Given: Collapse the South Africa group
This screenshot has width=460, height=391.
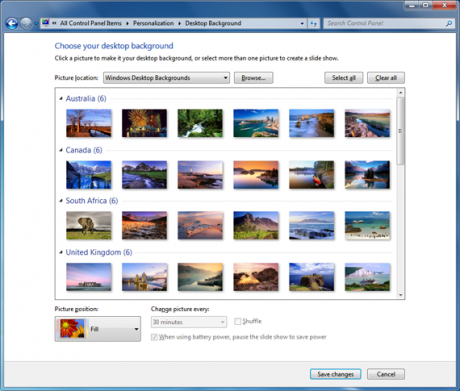Looking at the screenshot, I should [x=61, y=201].
